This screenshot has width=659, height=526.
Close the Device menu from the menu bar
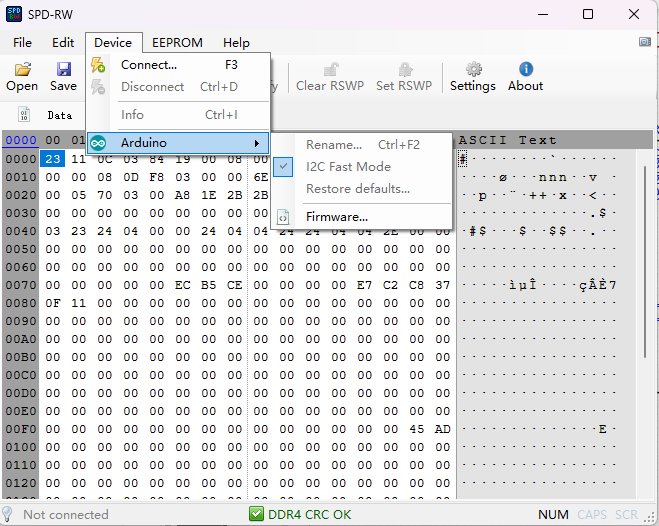click(x=113, y=42)
